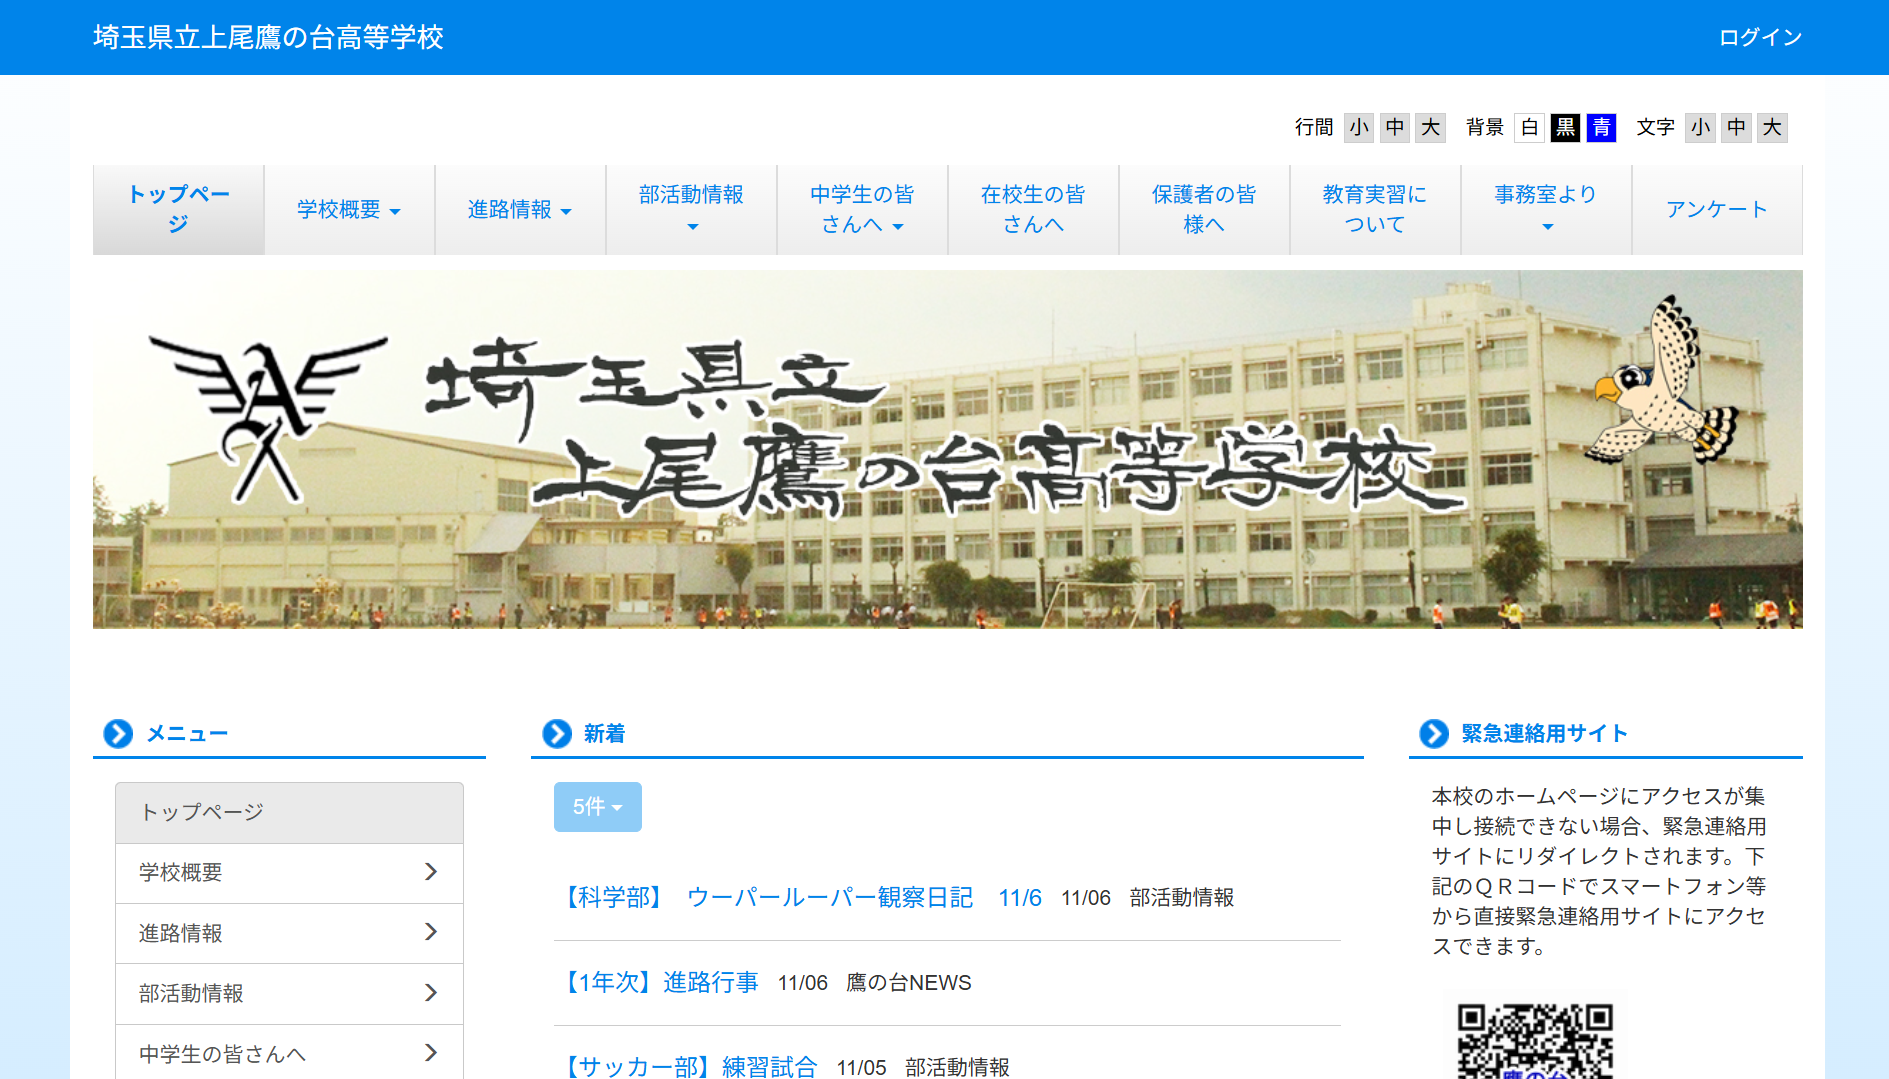Click the ログイン link
Image resolution: width=1889 pixels, height=1079 pixels.
click(1760, 38)
